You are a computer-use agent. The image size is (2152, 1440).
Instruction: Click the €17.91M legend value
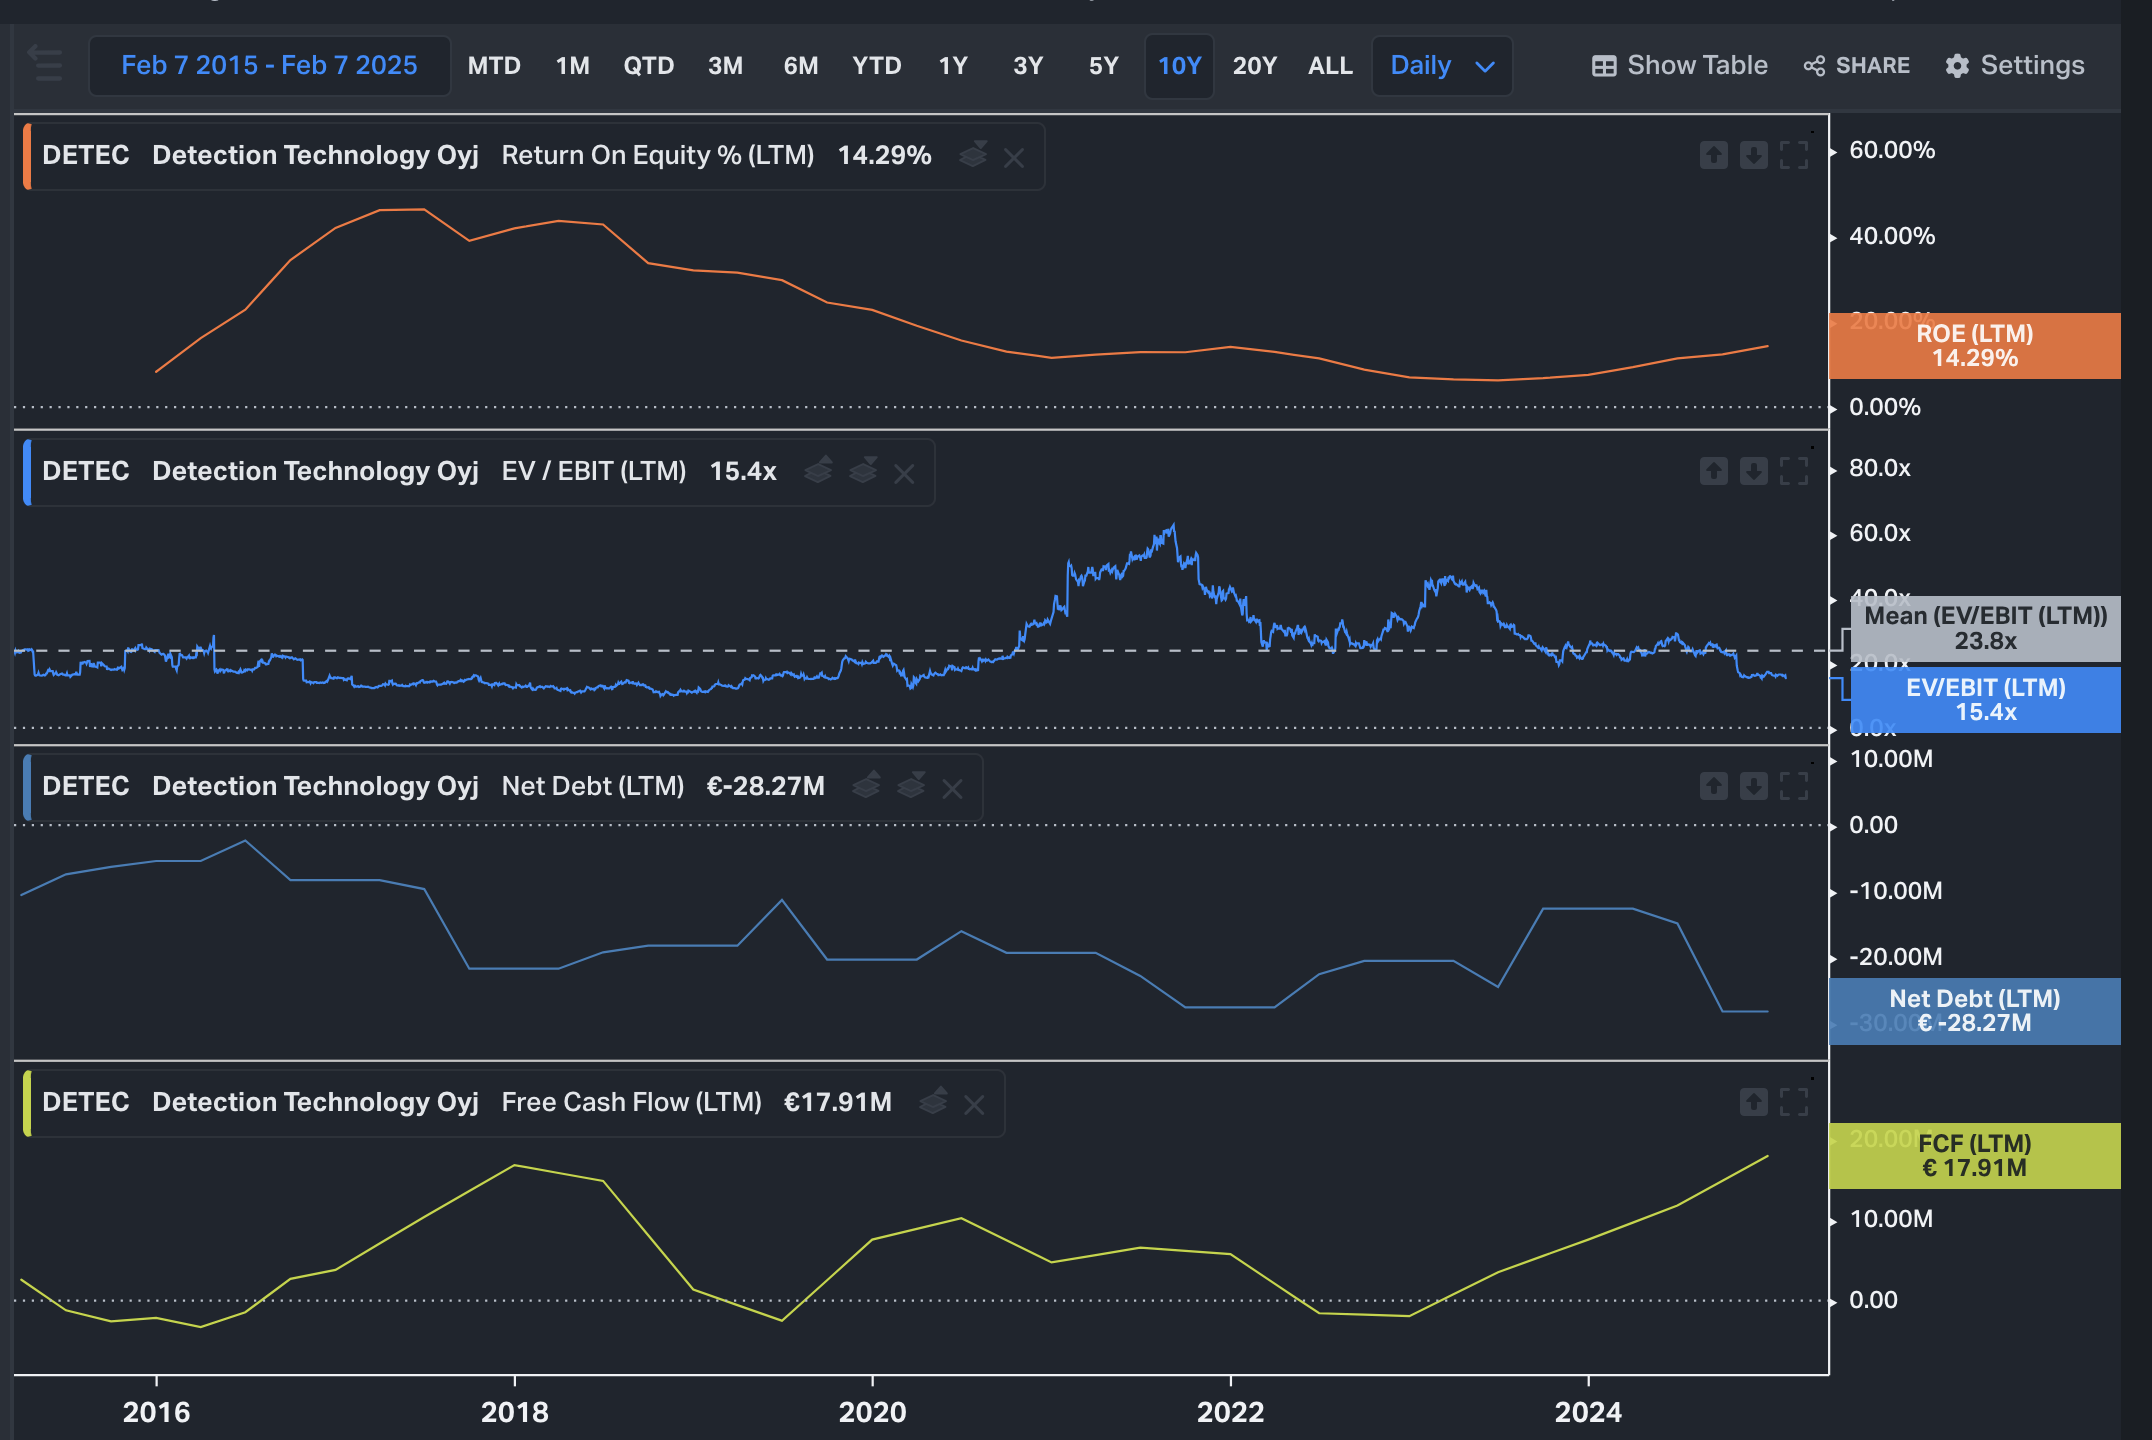pyautogui.click(x=838, y=1102)
